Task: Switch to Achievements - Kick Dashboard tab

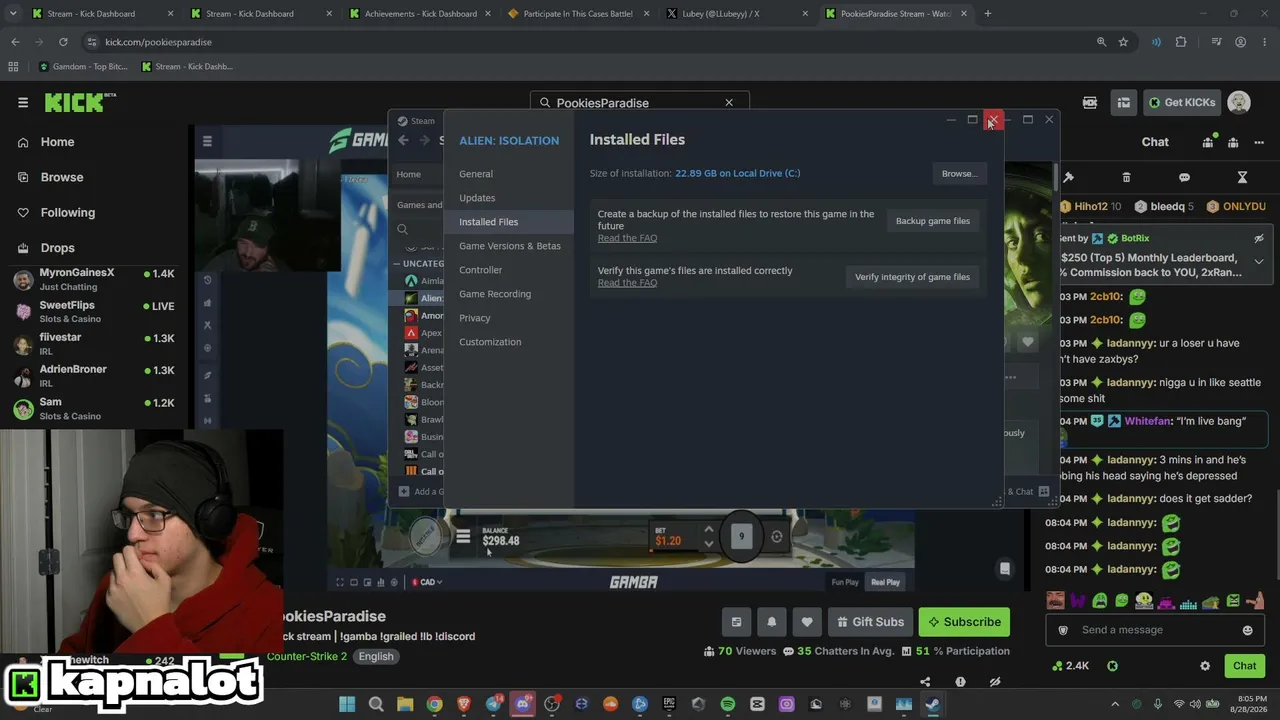Action: tap(419, 14)
